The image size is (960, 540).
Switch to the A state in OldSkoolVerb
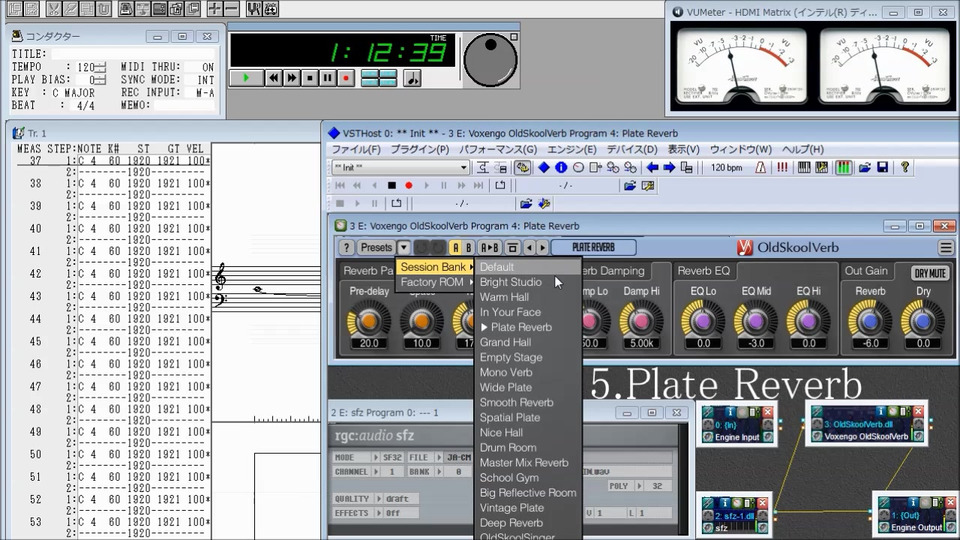(455, 247)
